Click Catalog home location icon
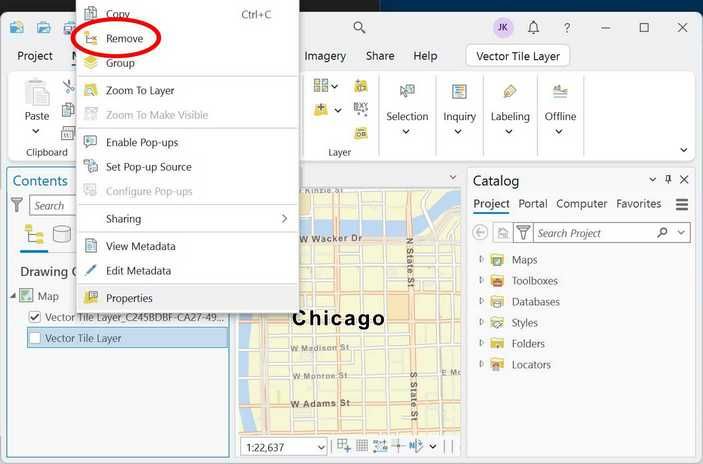 coord(503,233)
